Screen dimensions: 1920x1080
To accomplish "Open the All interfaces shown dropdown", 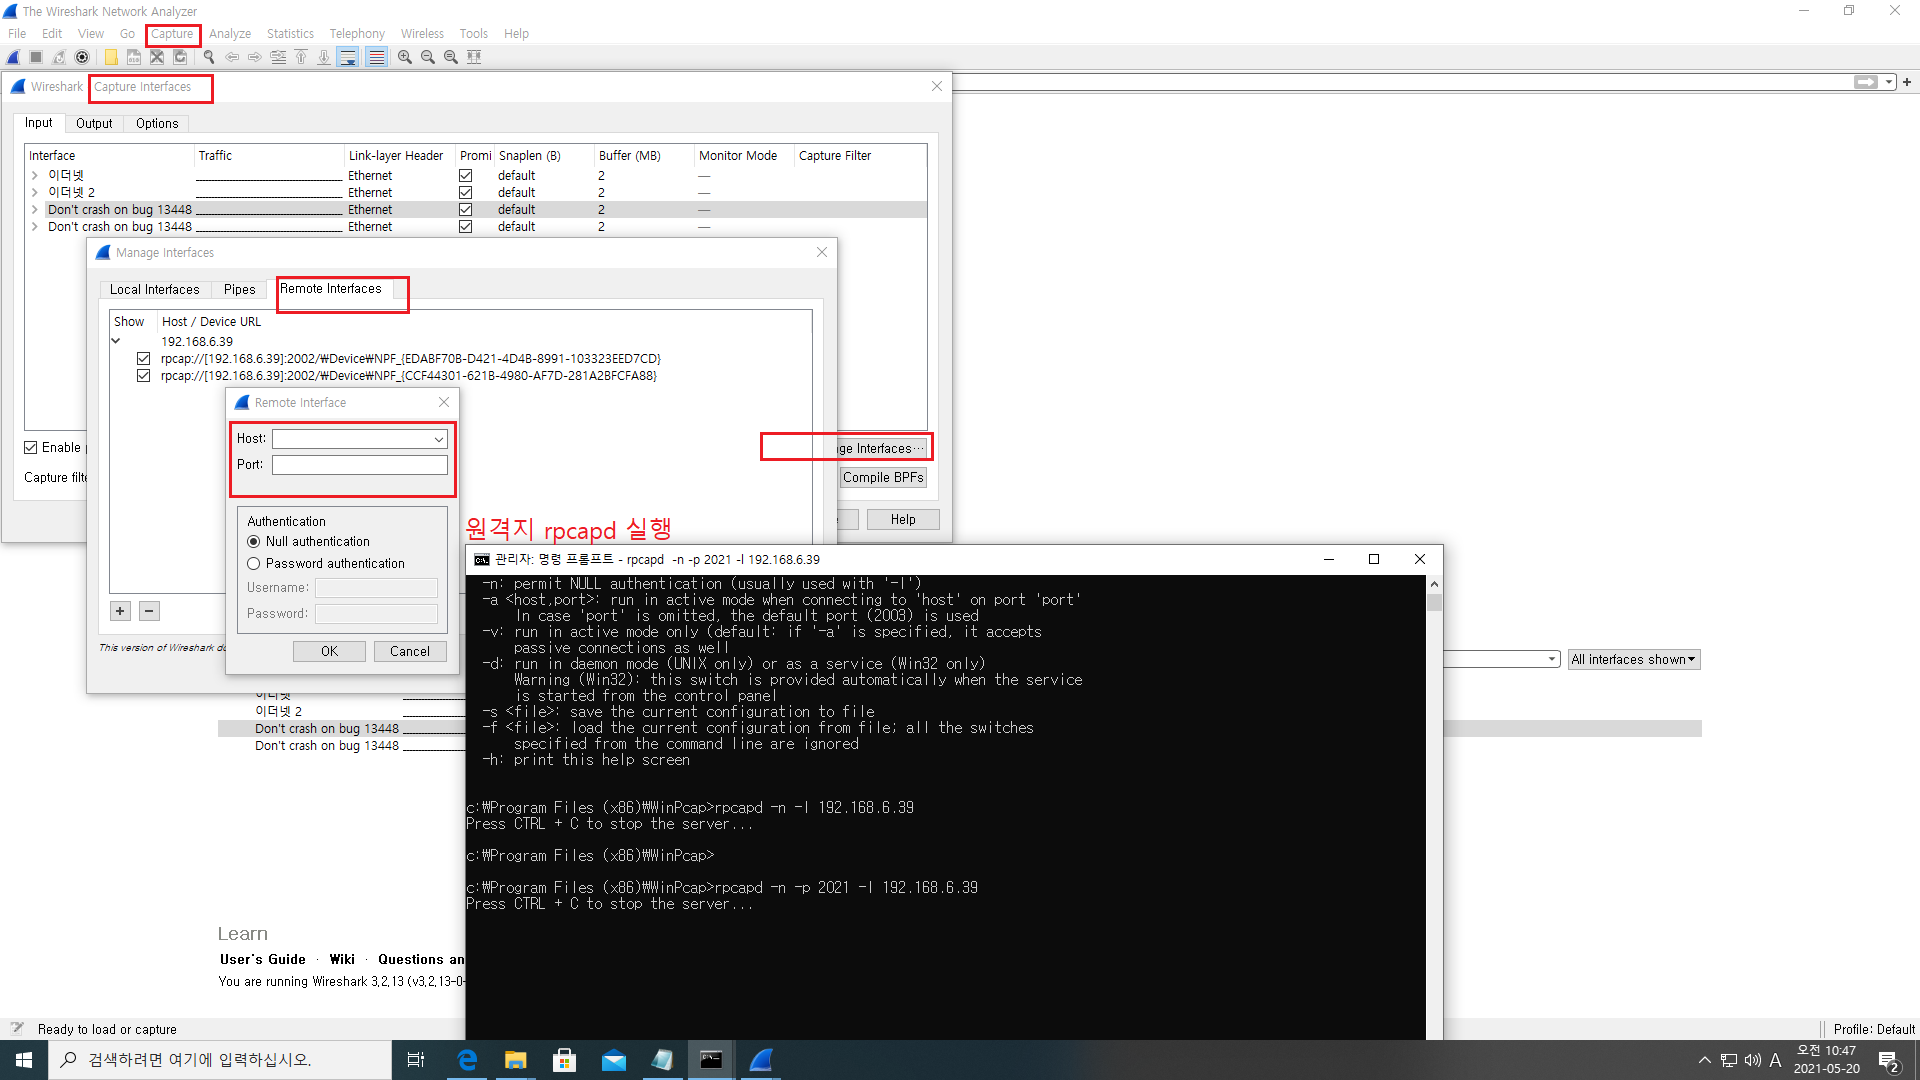I will pyautogui.click(x=1633, y=660).
